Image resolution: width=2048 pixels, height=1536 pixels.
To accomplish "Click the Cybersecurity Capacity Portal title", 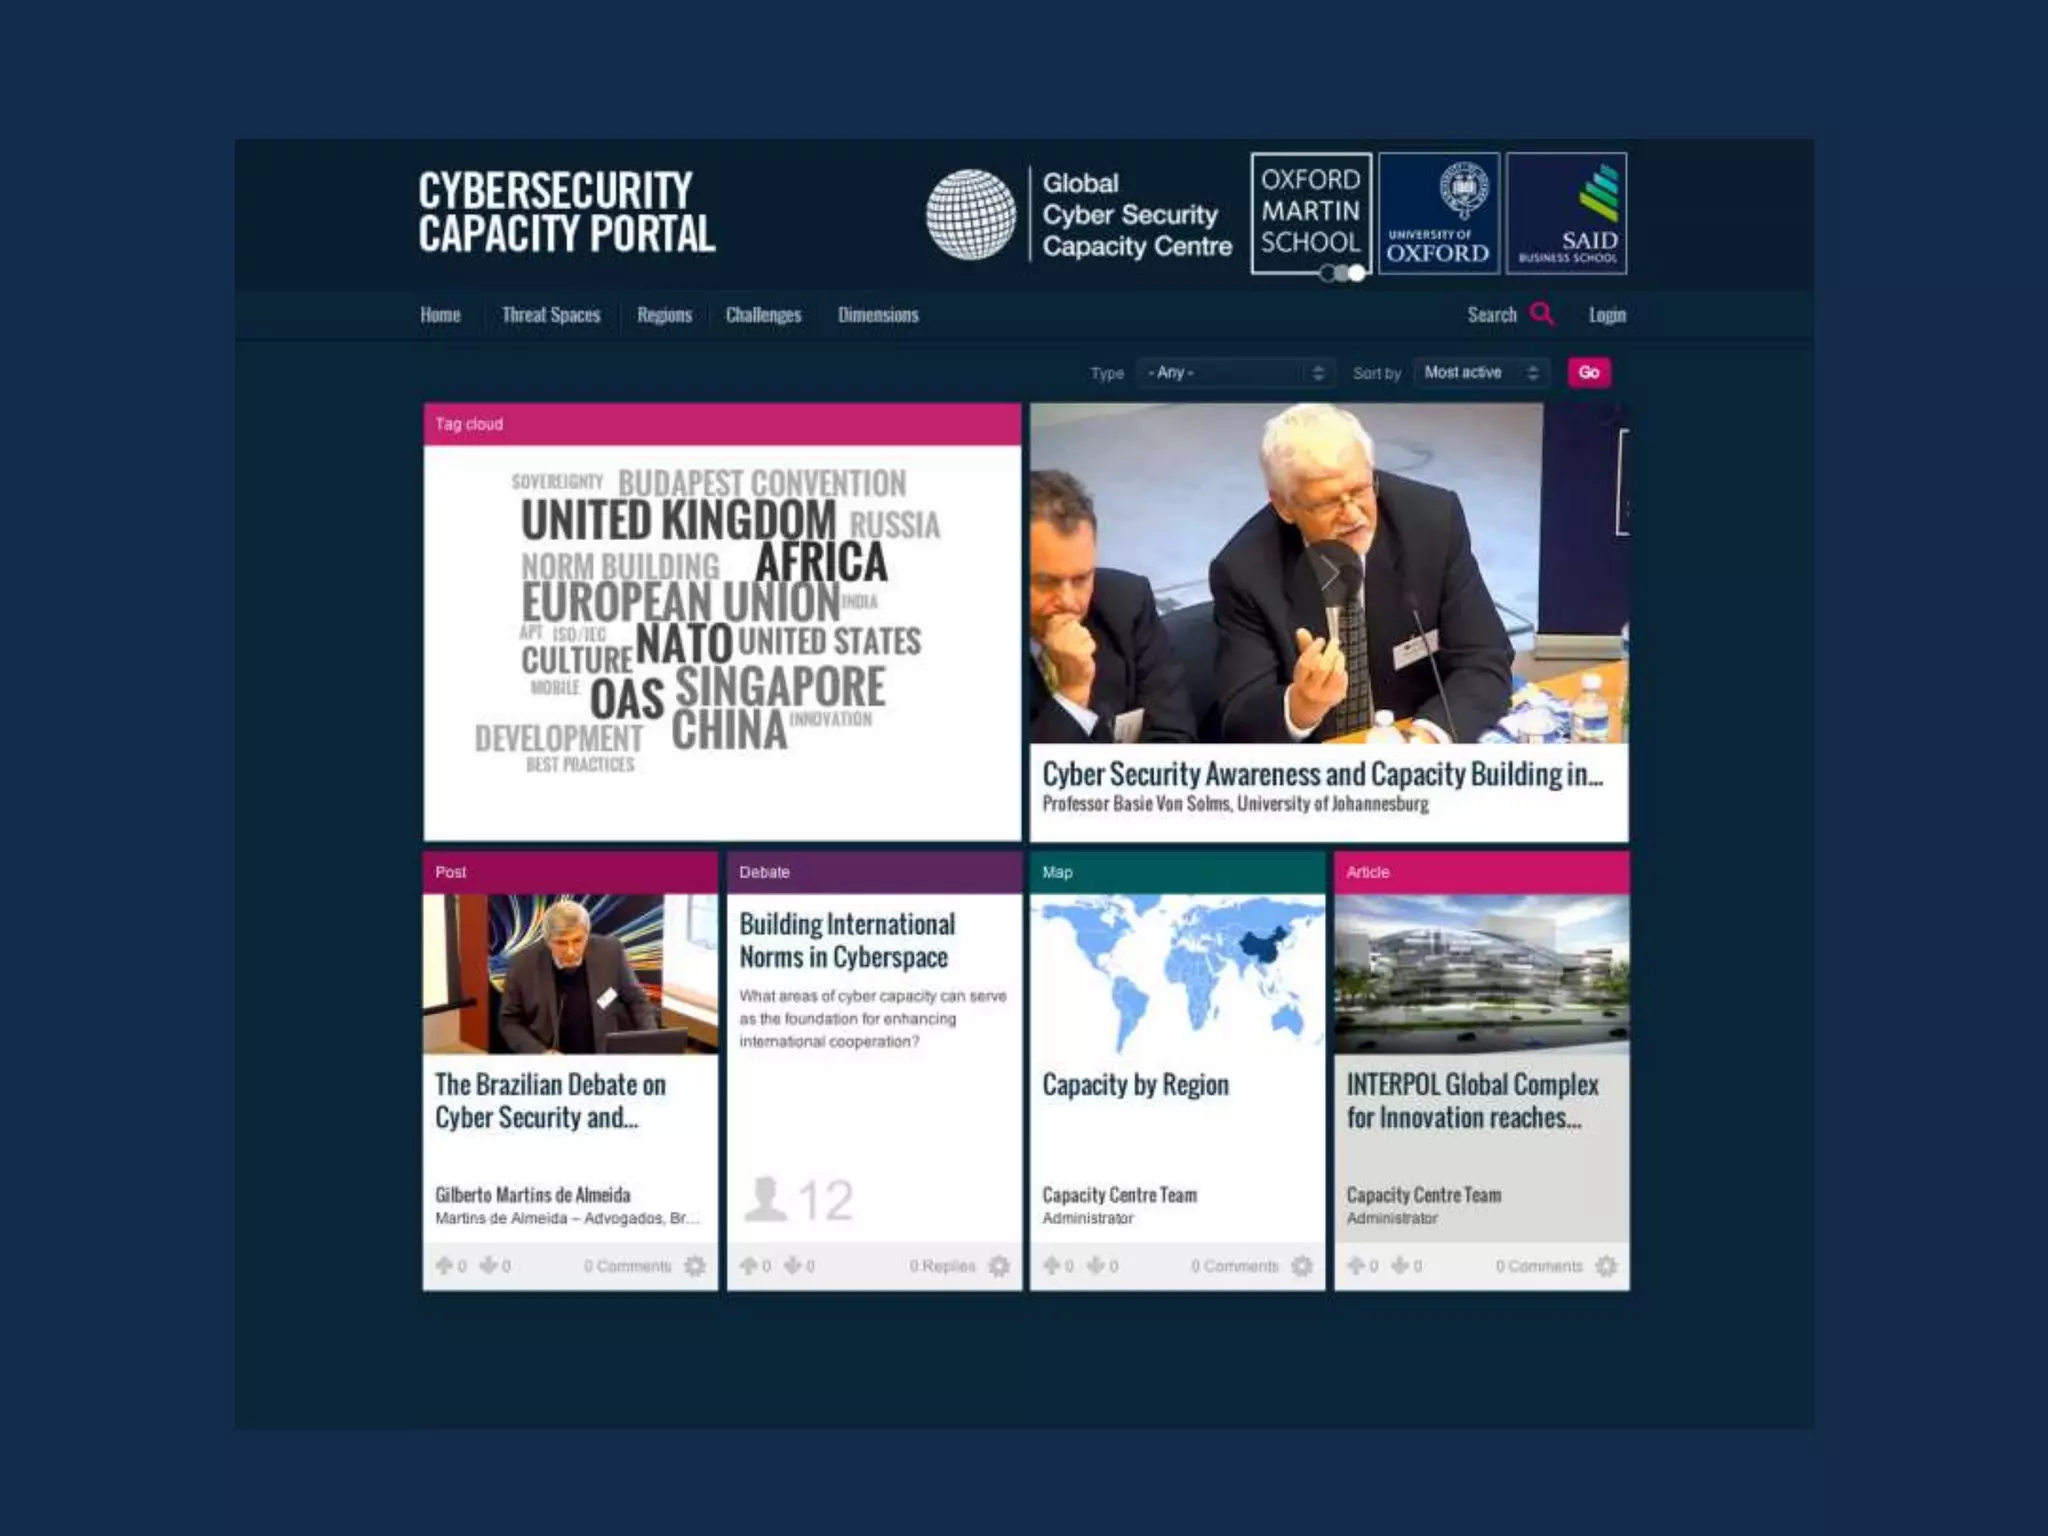I will pyautogui.click(x=567, y=212).
